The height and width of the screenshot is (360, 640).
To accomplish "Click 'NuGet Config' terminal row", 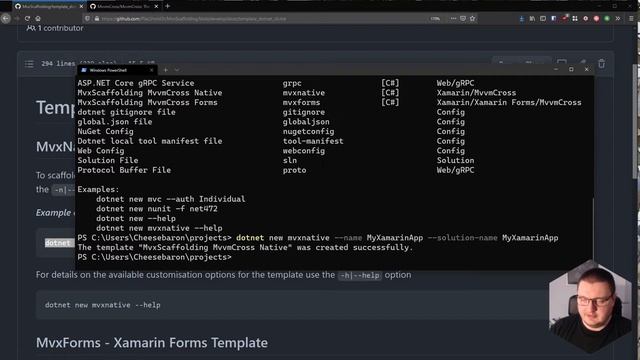I will [105, 131].
